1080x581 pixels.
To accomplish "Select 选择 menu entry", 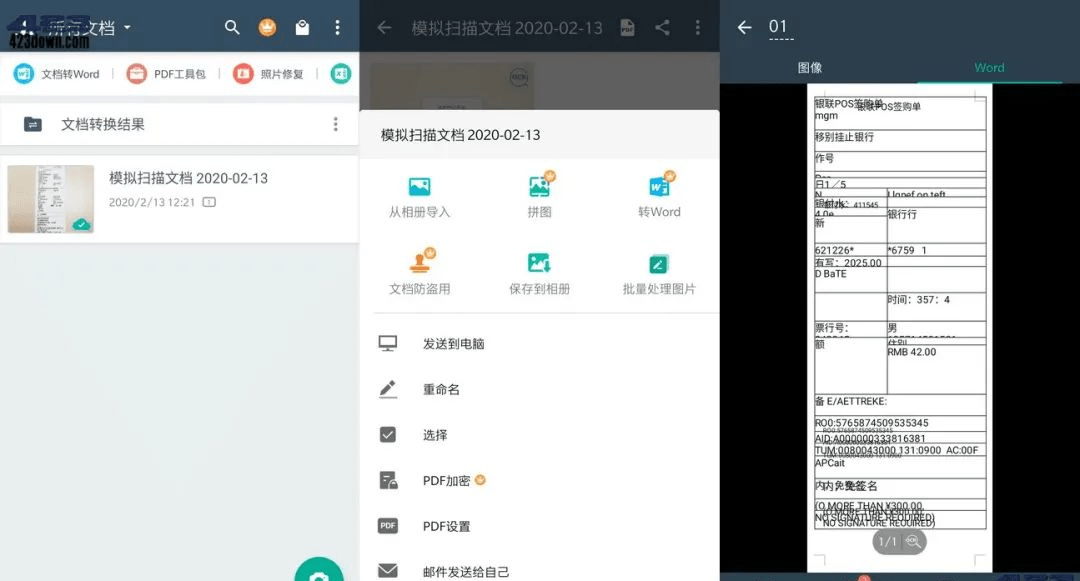I will 539,435.
